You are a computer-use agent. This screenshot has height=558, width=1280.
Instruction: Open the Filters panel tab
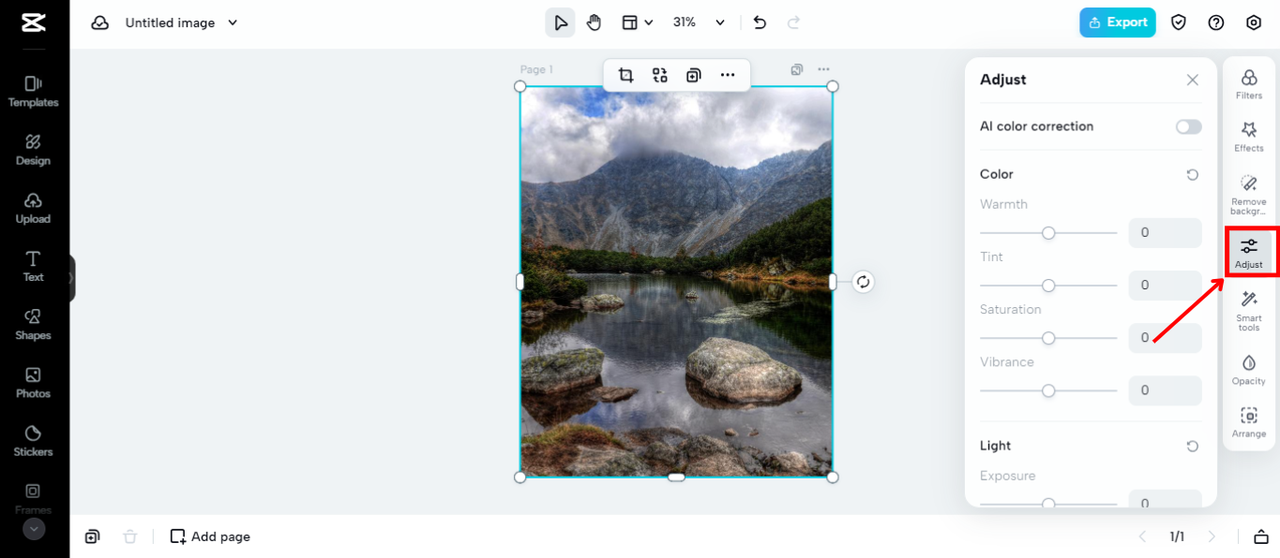(1249, 84)
